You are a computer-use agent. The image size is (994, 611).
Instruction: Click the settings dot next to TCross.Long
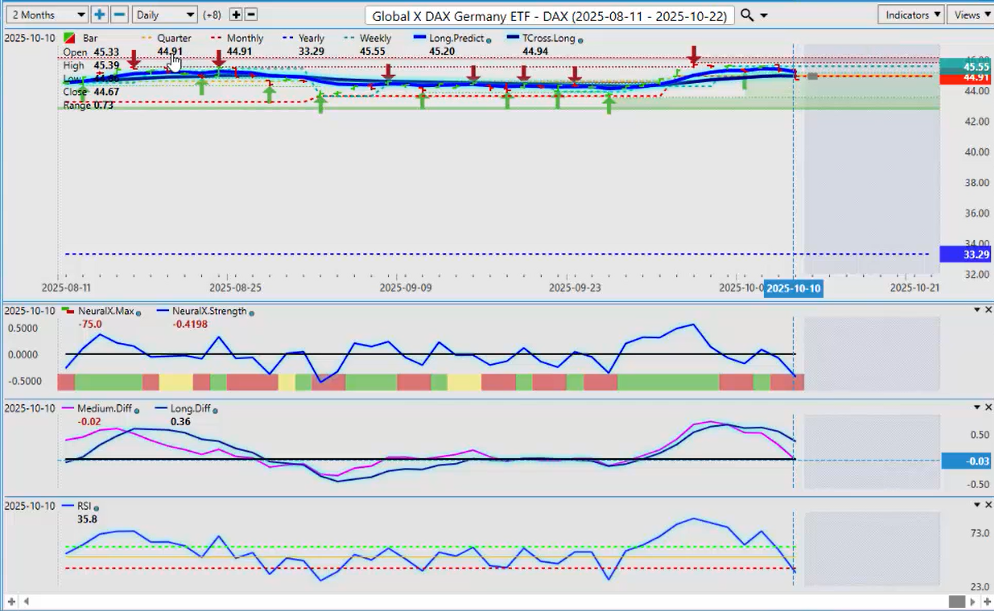point(582,39)
